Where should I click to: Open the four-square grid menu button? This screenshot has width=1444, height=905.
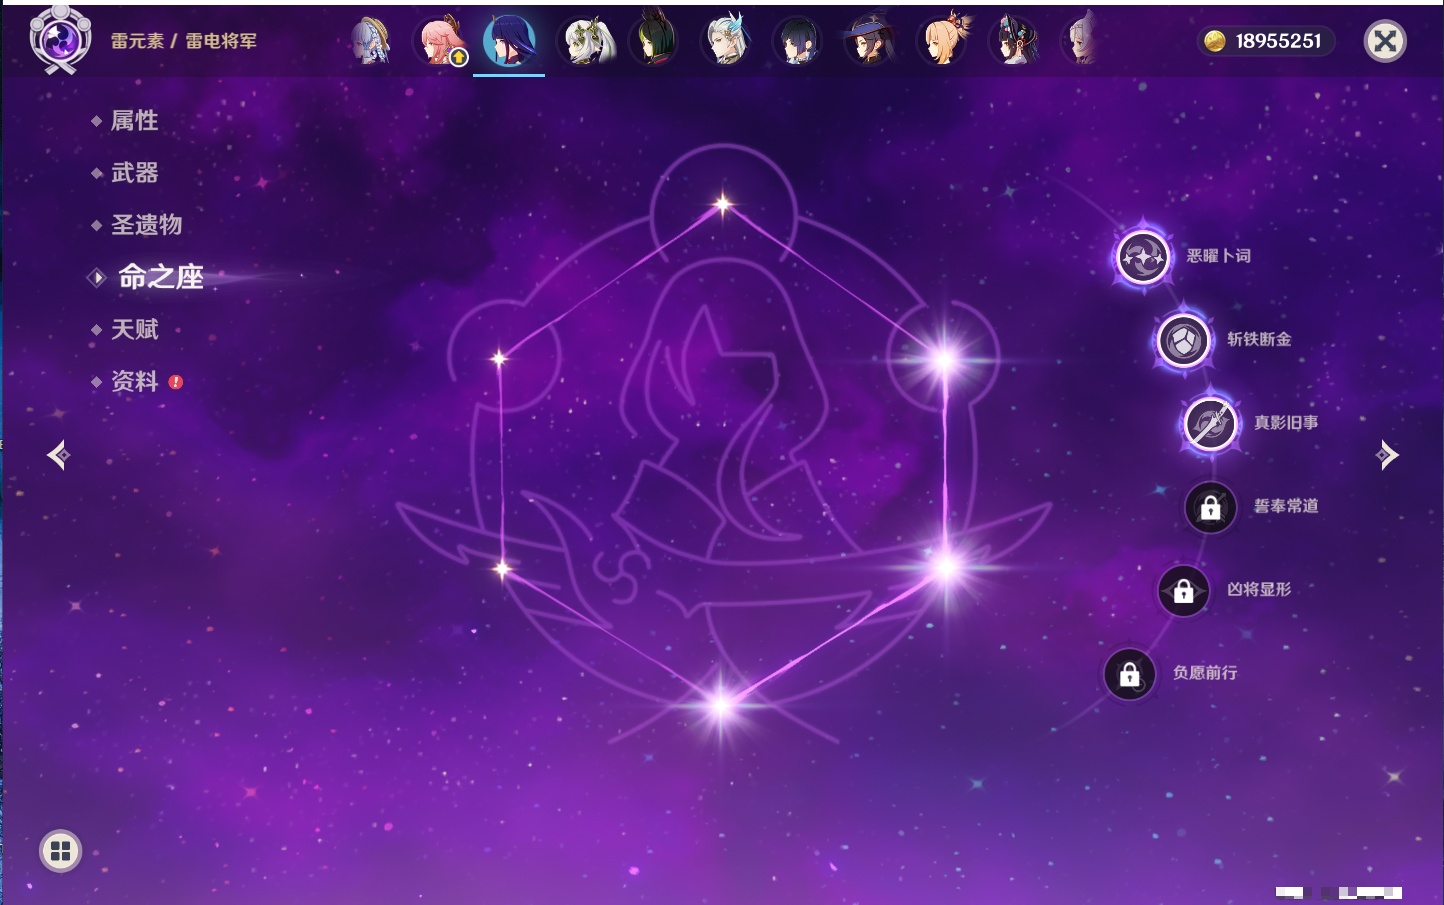(x=60, y=851)
